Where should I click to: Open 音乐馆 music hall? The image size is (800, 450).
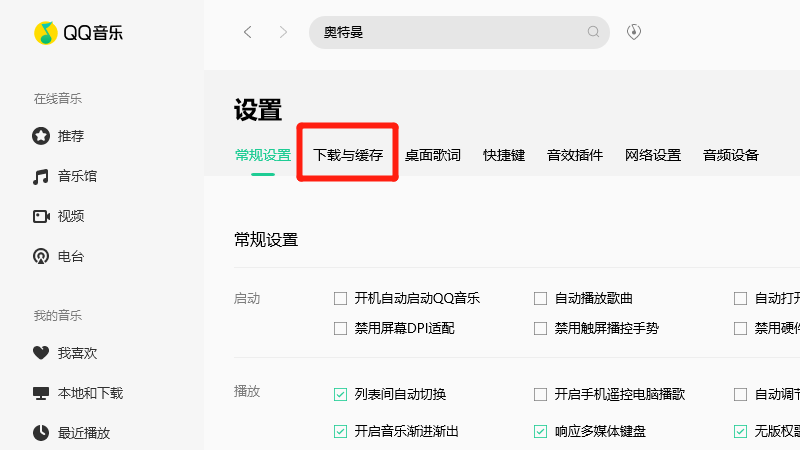76,176
